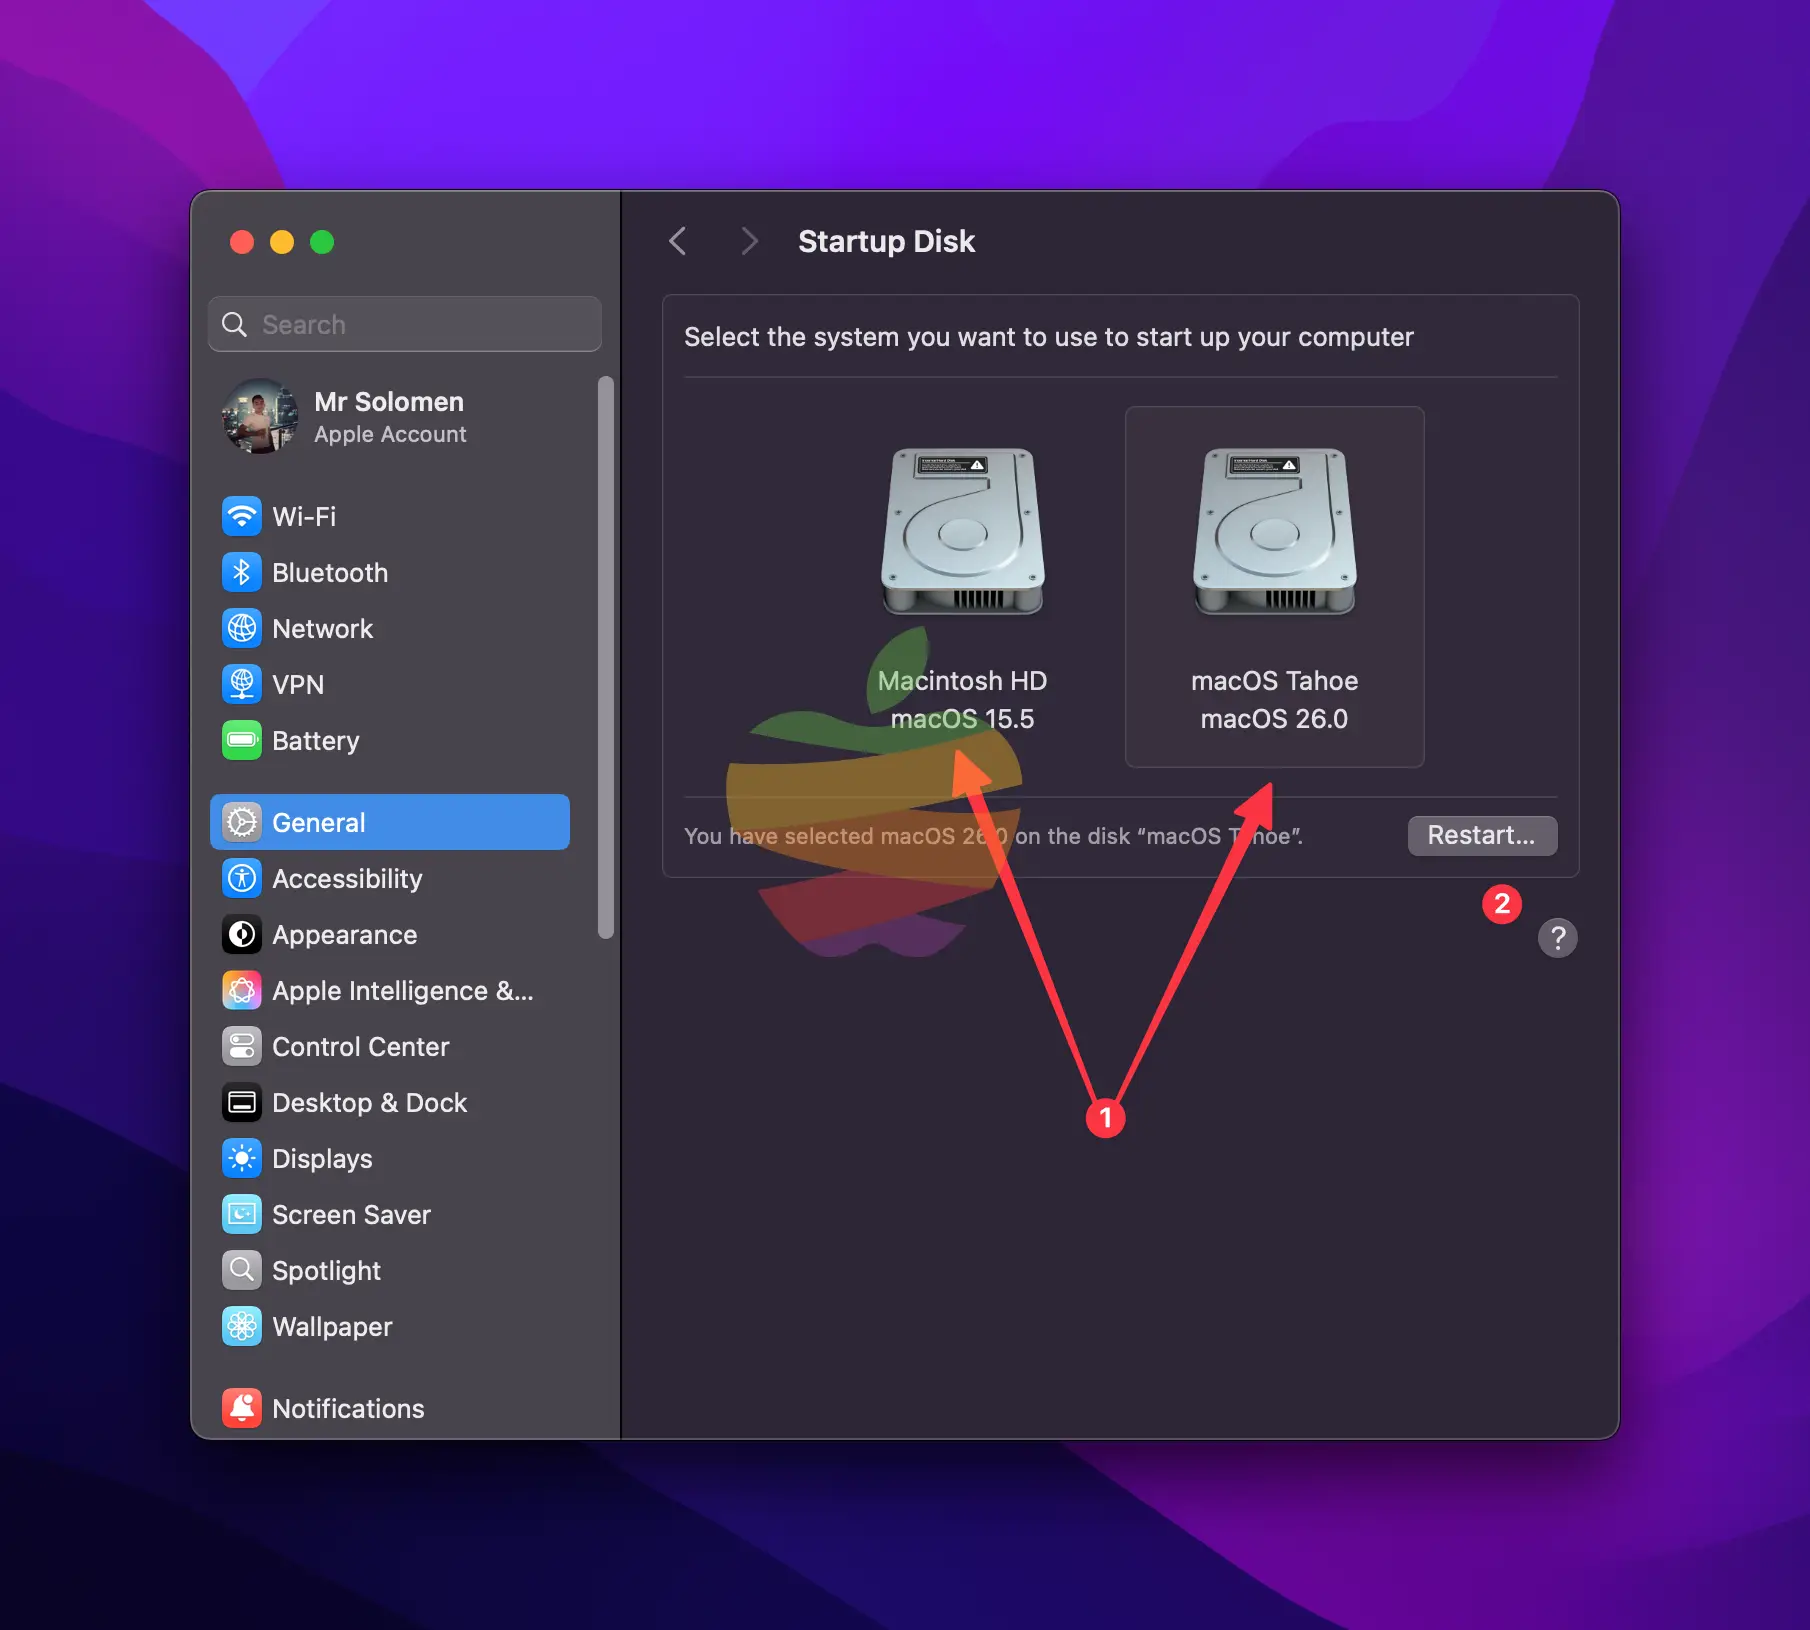The width and height of the screenshot is (1810, 1630).
Task: Open the Displays sun icon
Action: pos(242,1159)
